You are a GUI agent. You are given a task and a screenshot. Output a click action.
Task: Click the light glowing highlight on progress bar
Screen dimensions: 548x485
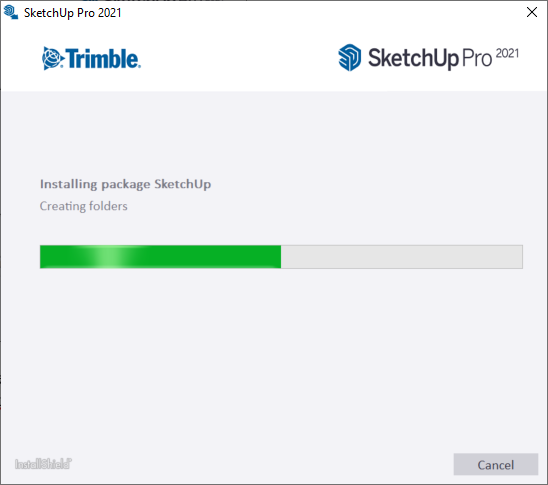coord(110,257)
